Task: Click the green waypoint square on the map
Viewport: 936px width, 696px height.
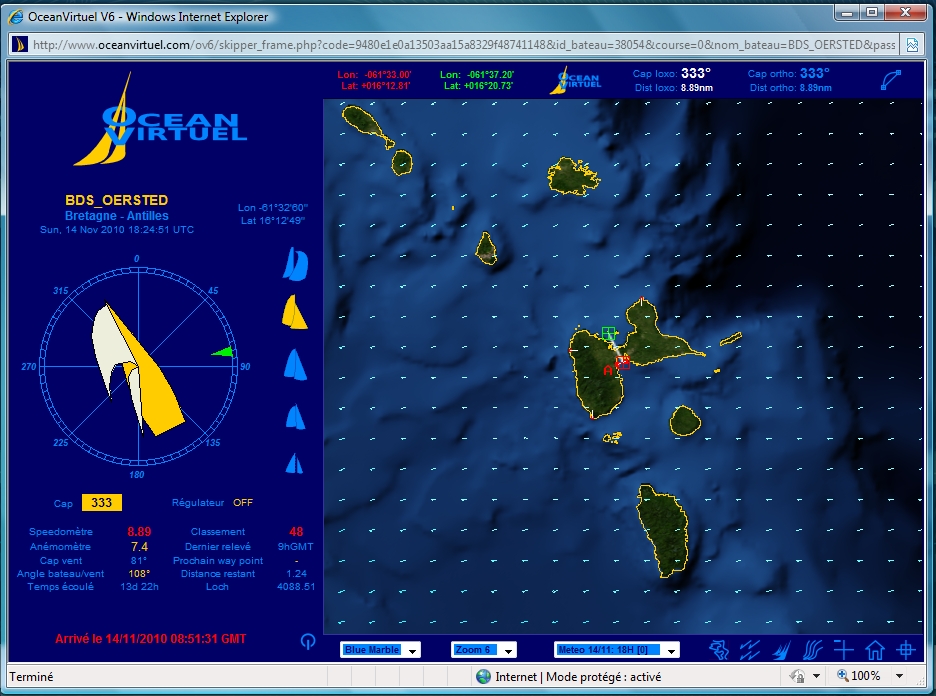Action: [x=608, y=333]
